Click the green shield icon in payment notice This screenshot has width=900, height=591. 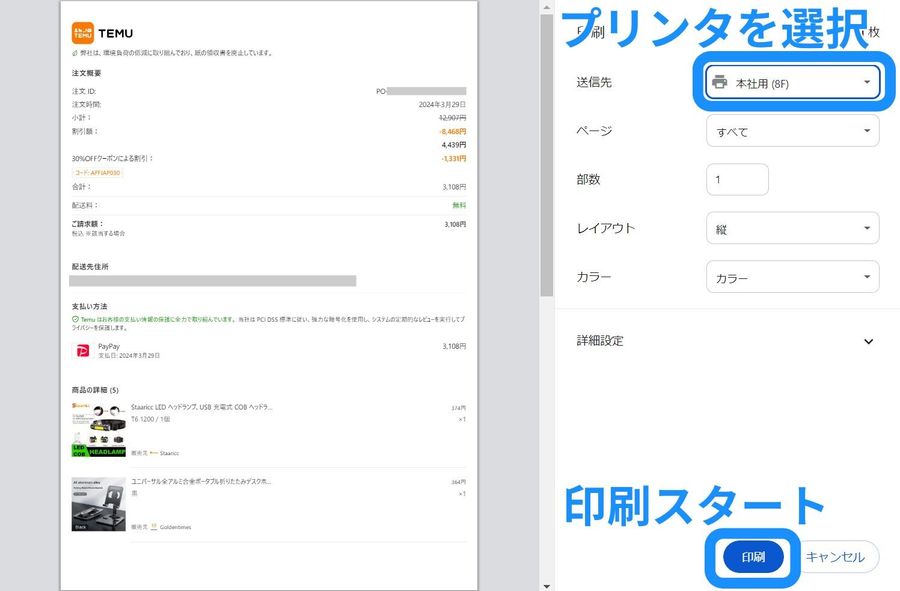(x=75, y=319)
